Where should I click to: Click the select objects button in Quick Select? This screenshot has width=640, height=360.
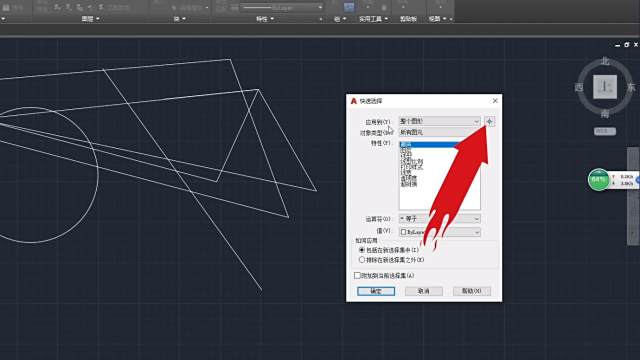pyautogui.click(x=489, y=121)
